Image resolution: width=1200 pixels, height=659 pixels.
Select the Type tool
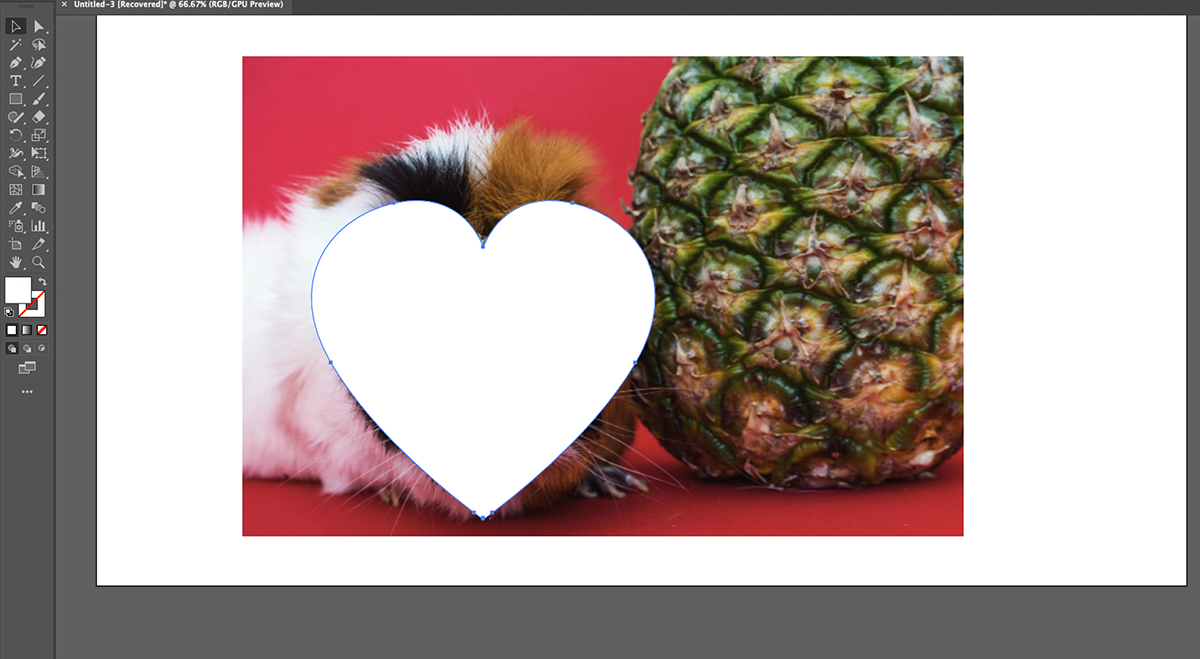15,80
